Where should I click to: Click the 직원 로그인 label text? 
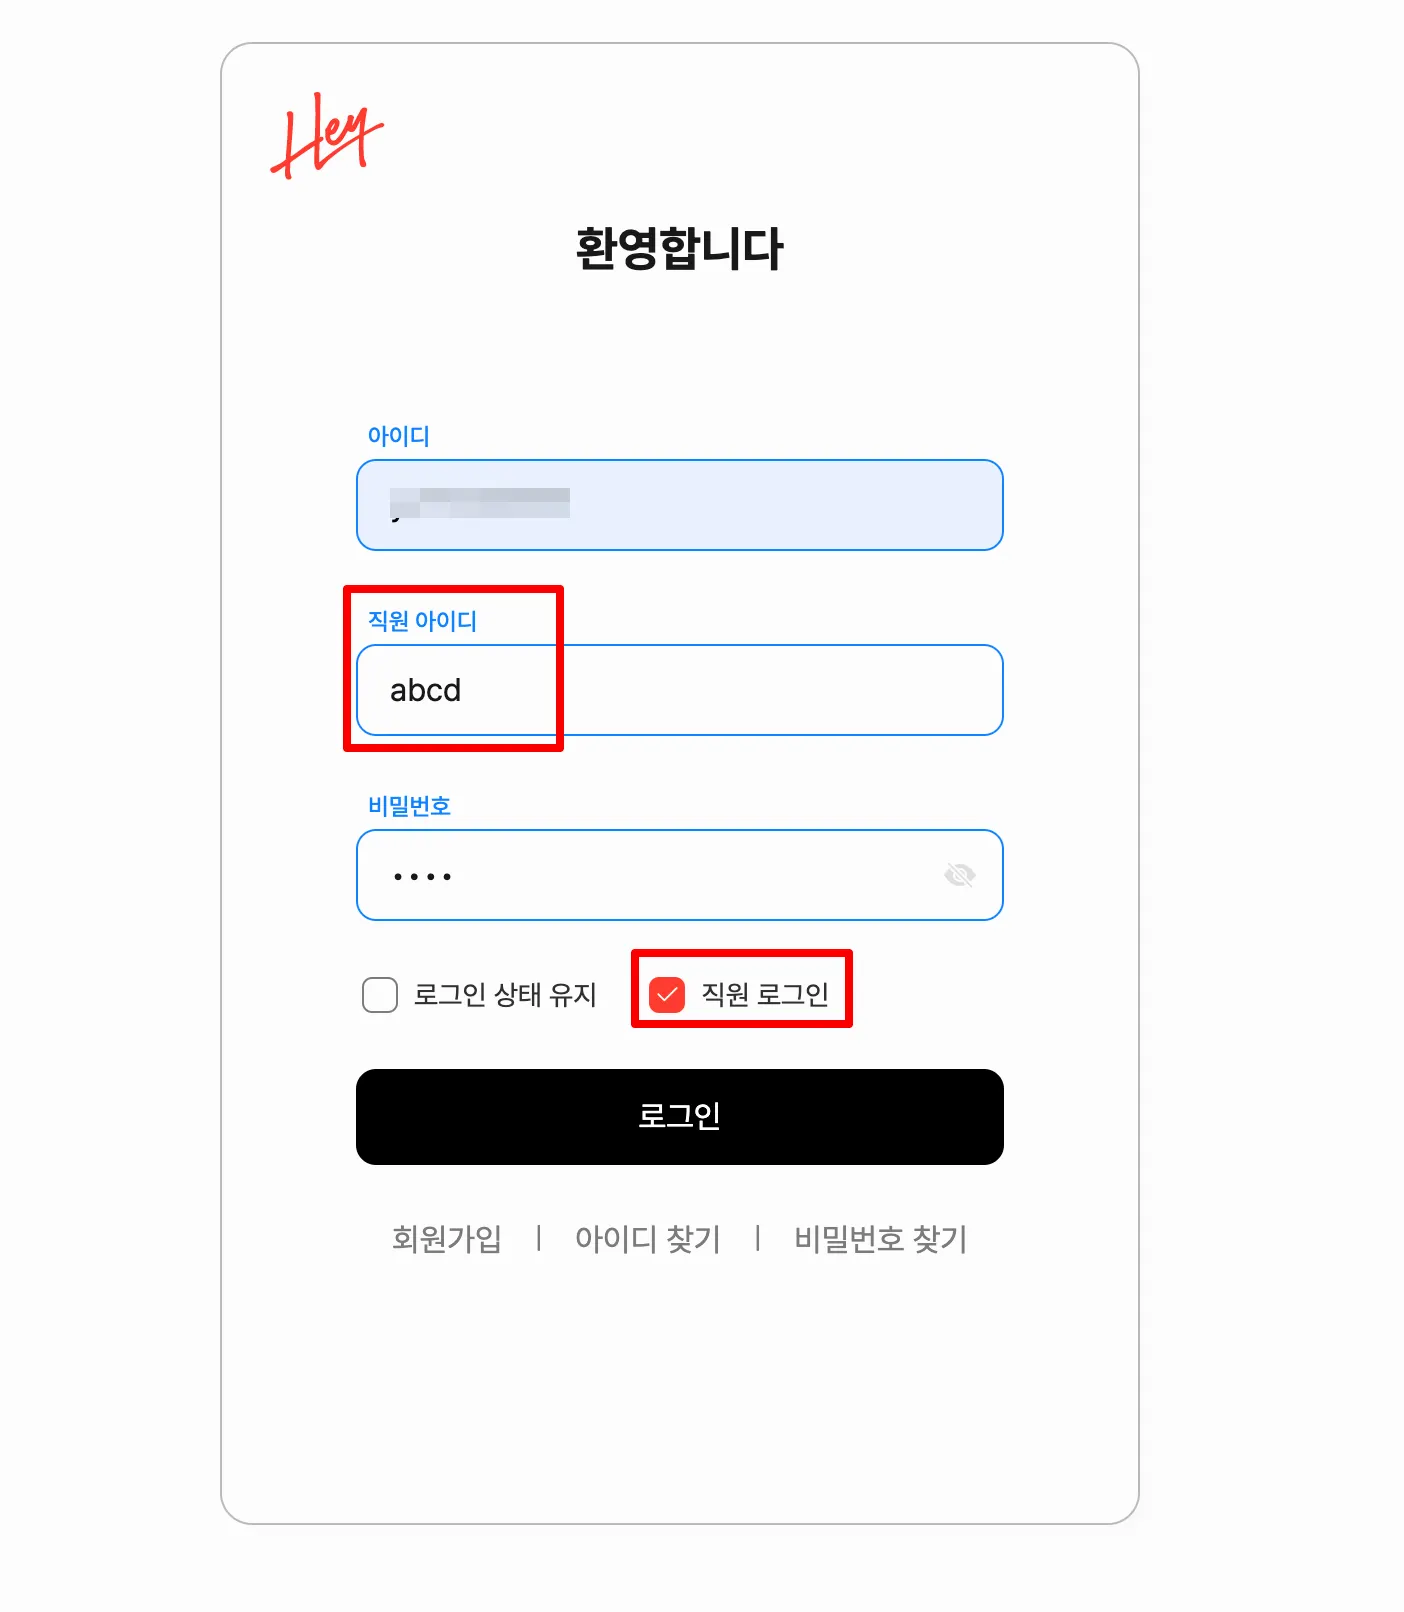(x=765, y=995)
